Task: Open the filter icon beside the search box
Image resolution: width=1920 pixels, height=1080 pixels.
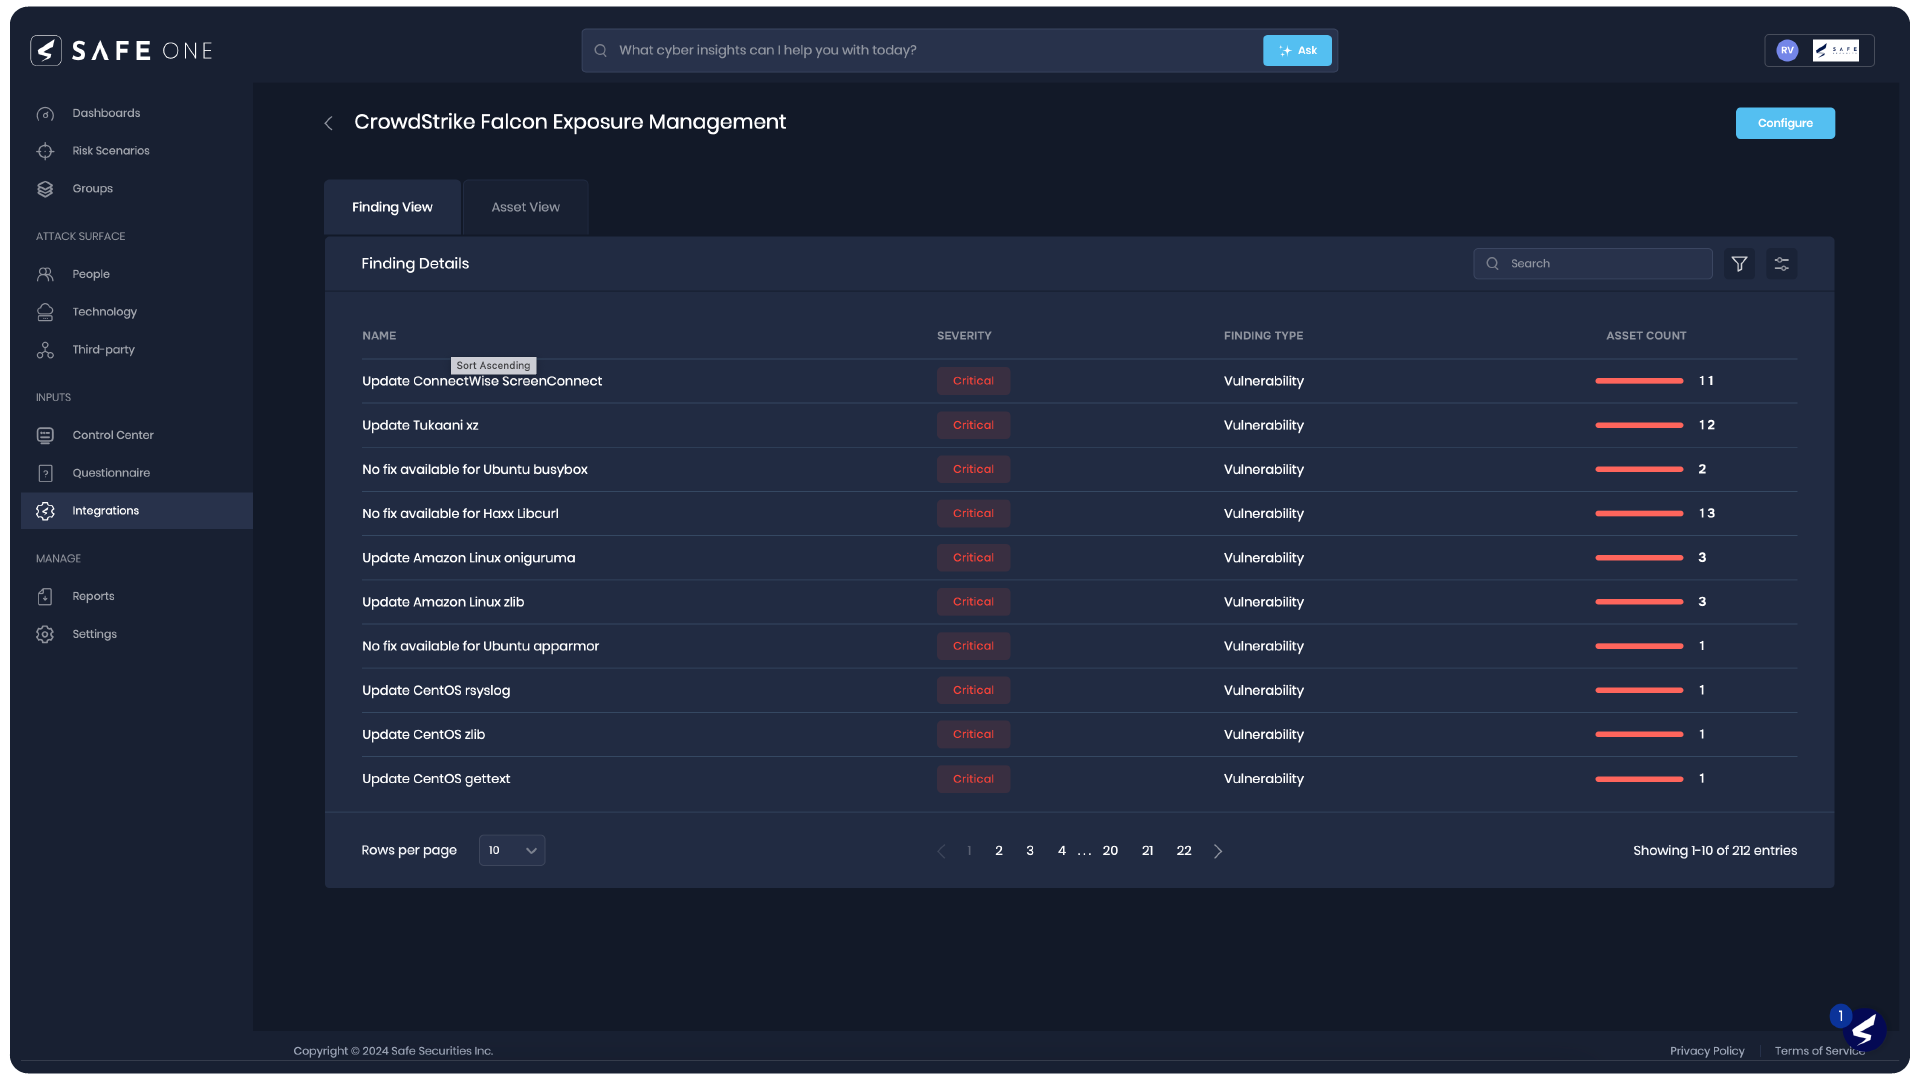Action: 1739,263
